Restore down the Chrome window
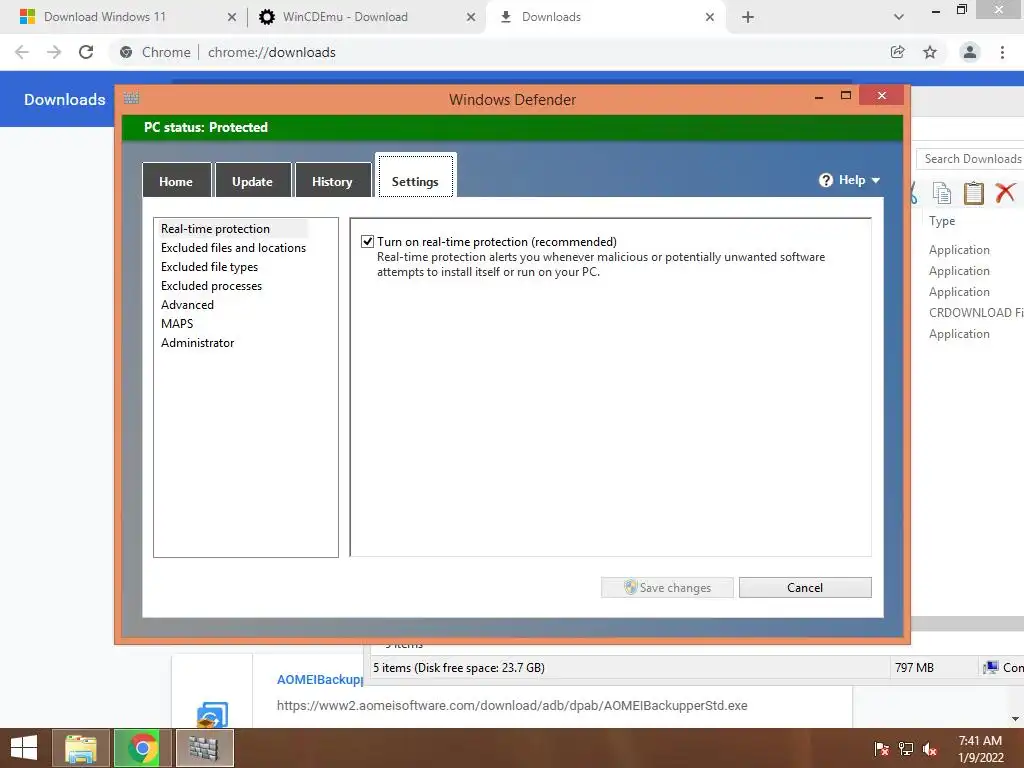The image size is (1024, 768). (961, 9)
